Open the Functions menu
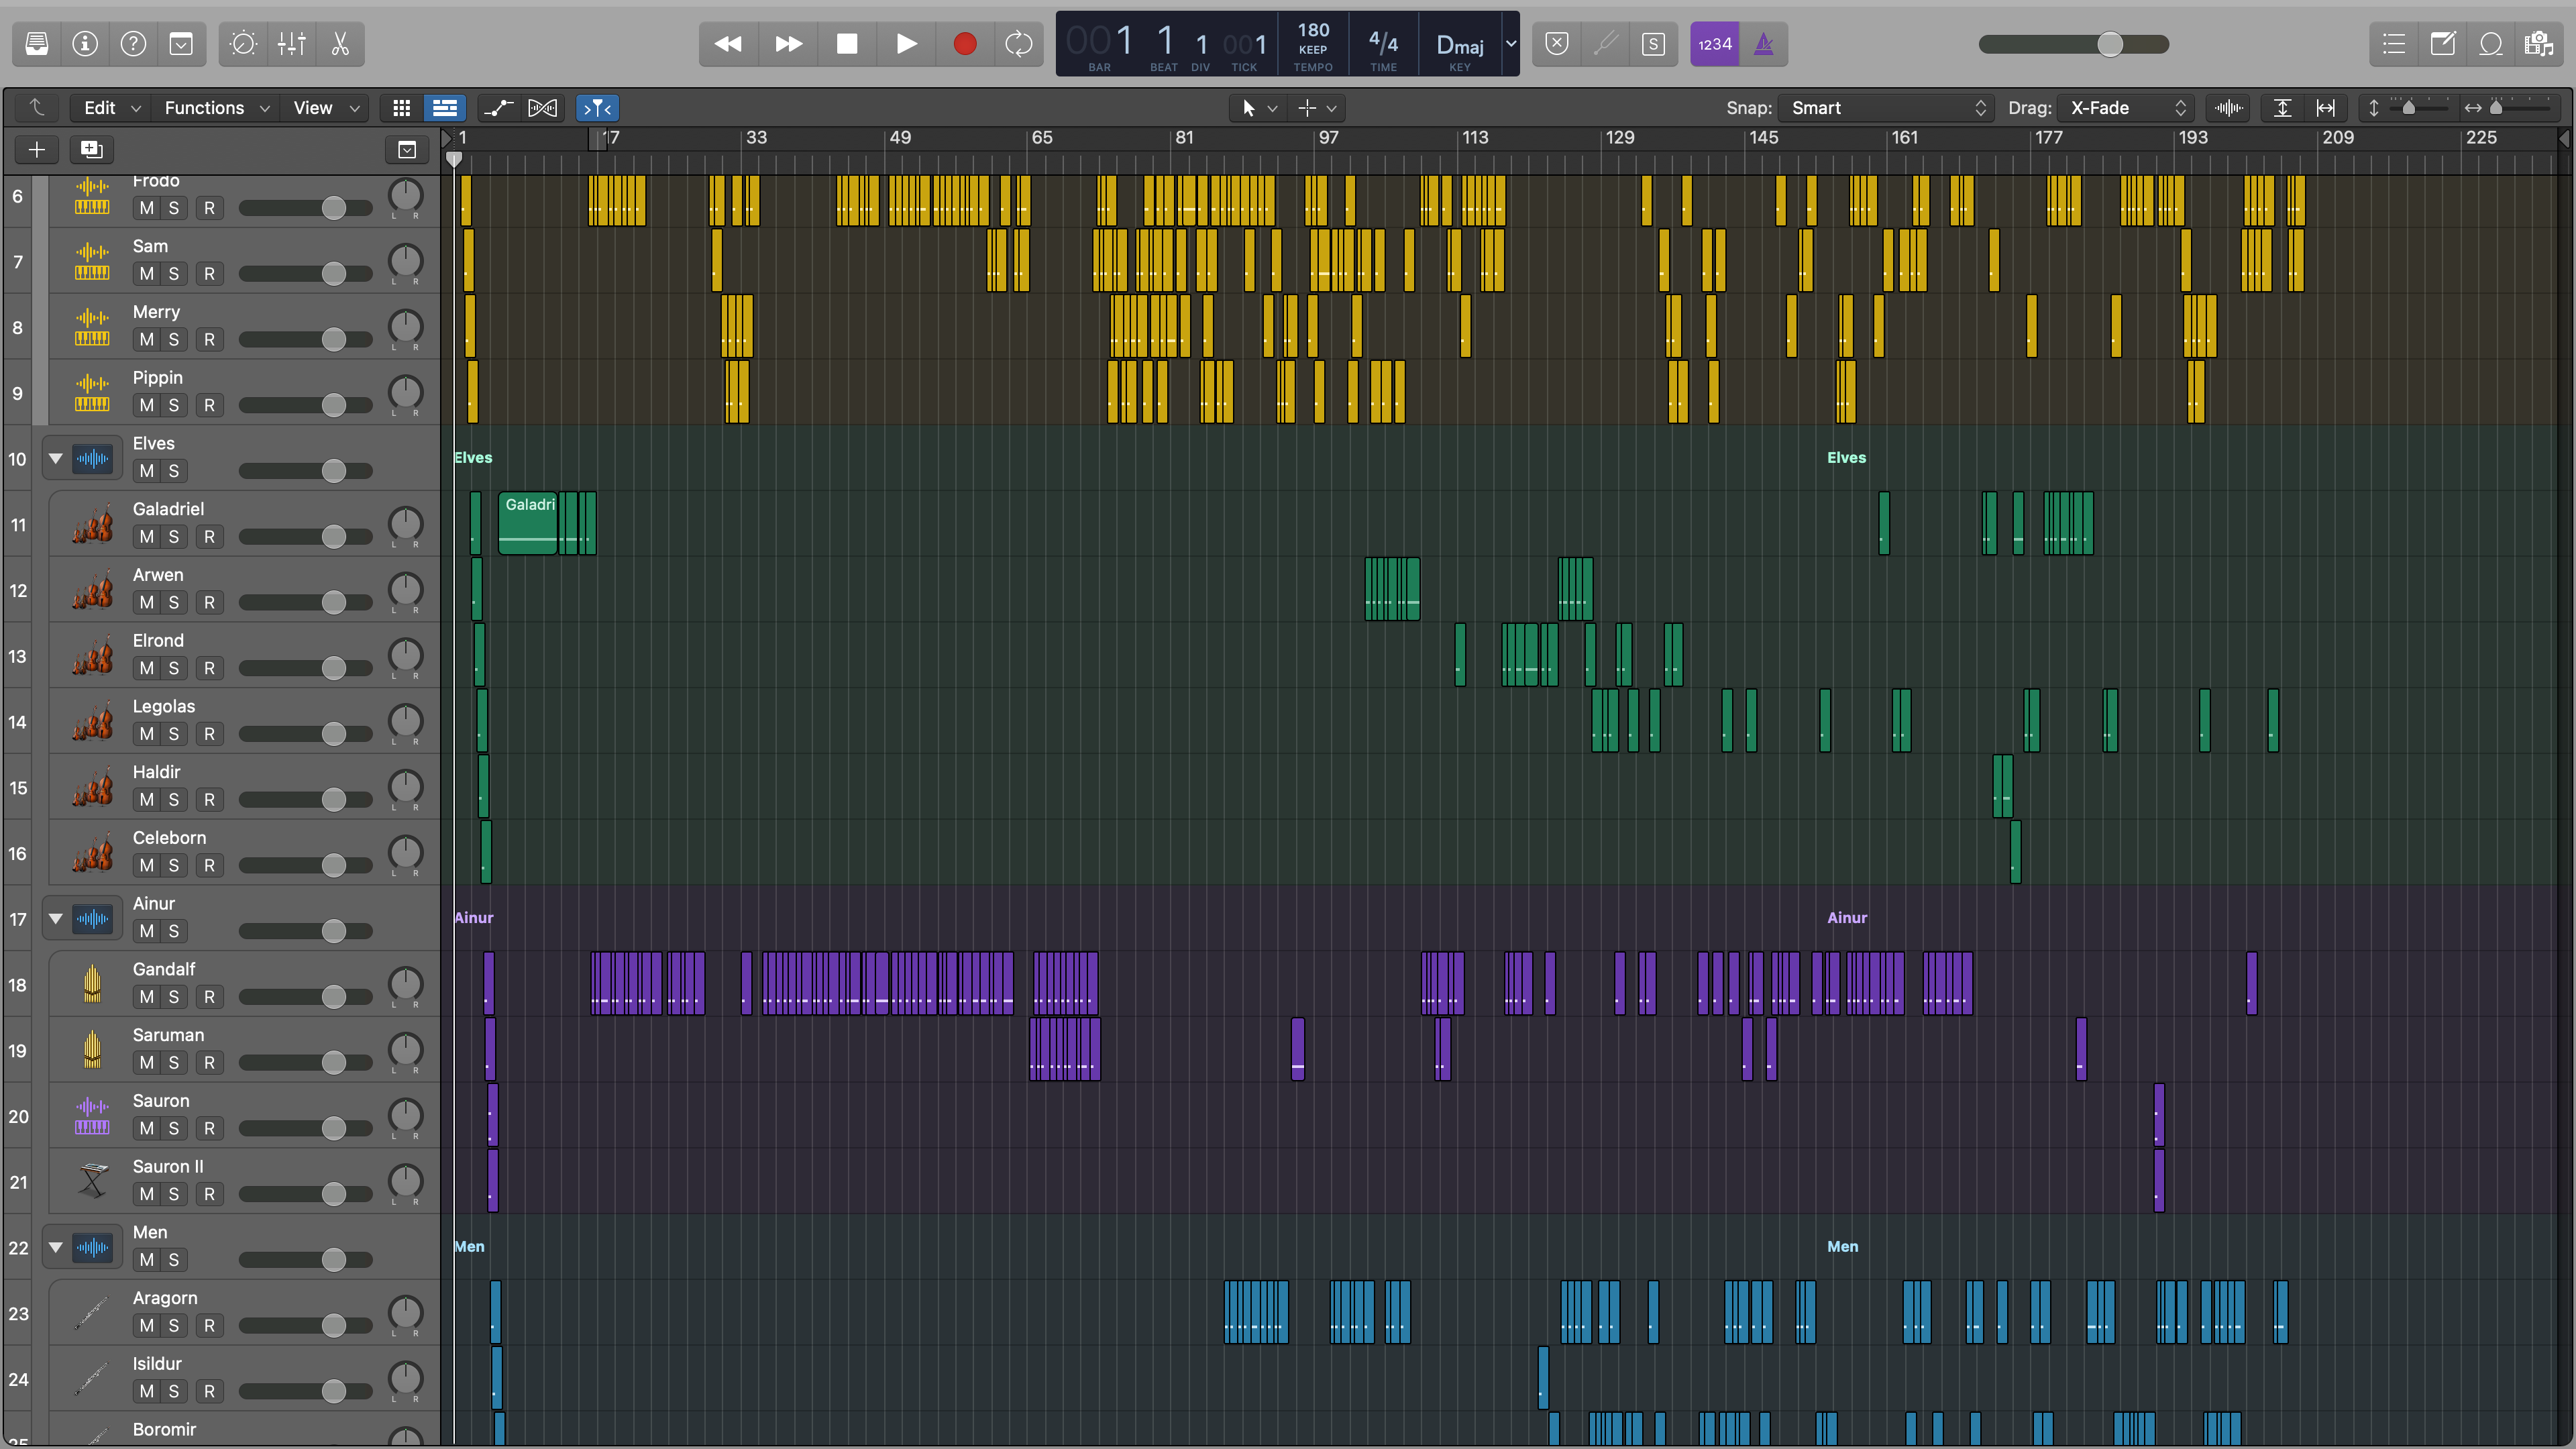The width and height of the screenshot is (2576, 1449). 217,108
